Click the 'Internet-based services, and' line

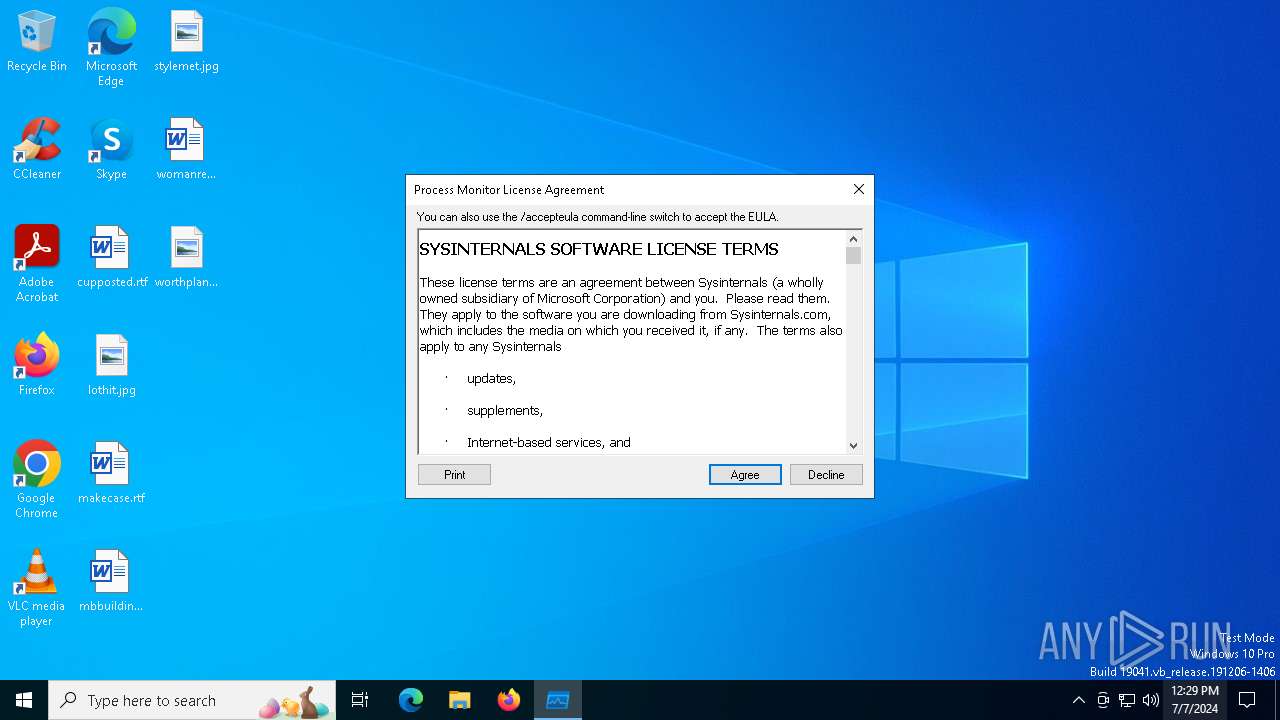point(549,442)
